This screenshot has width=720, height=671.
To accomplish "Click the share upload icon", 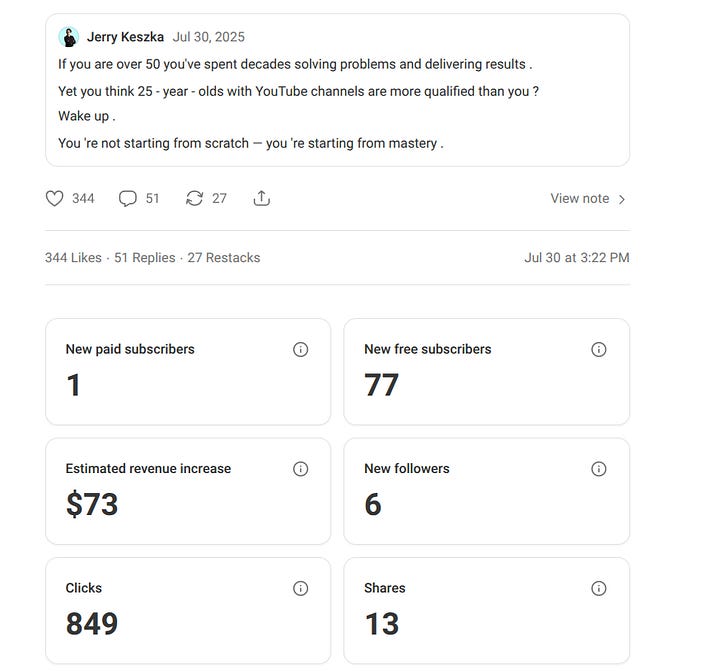I will [261, 198].
